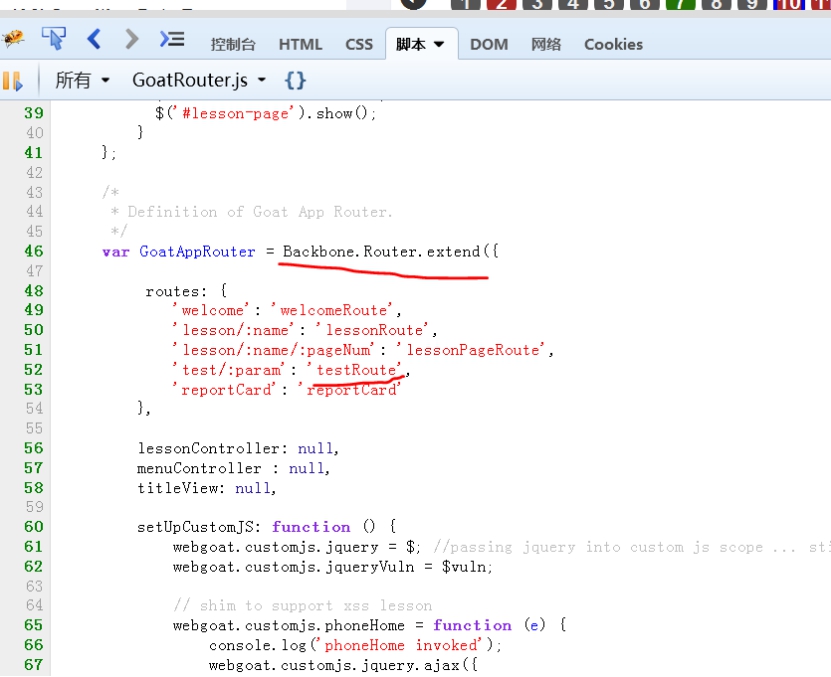Click comment "* Definition of Goat App Router."

pos(252,212)
